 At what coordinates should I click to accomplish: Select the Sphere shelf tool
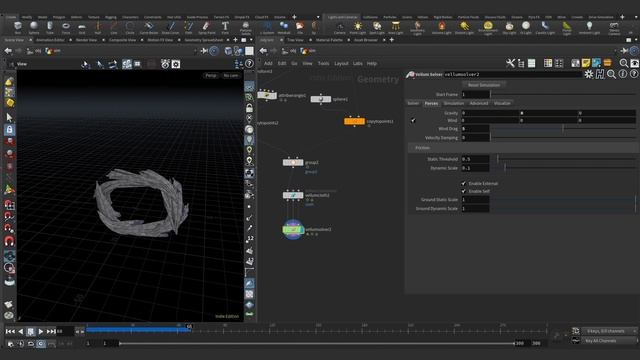[33, 28]
